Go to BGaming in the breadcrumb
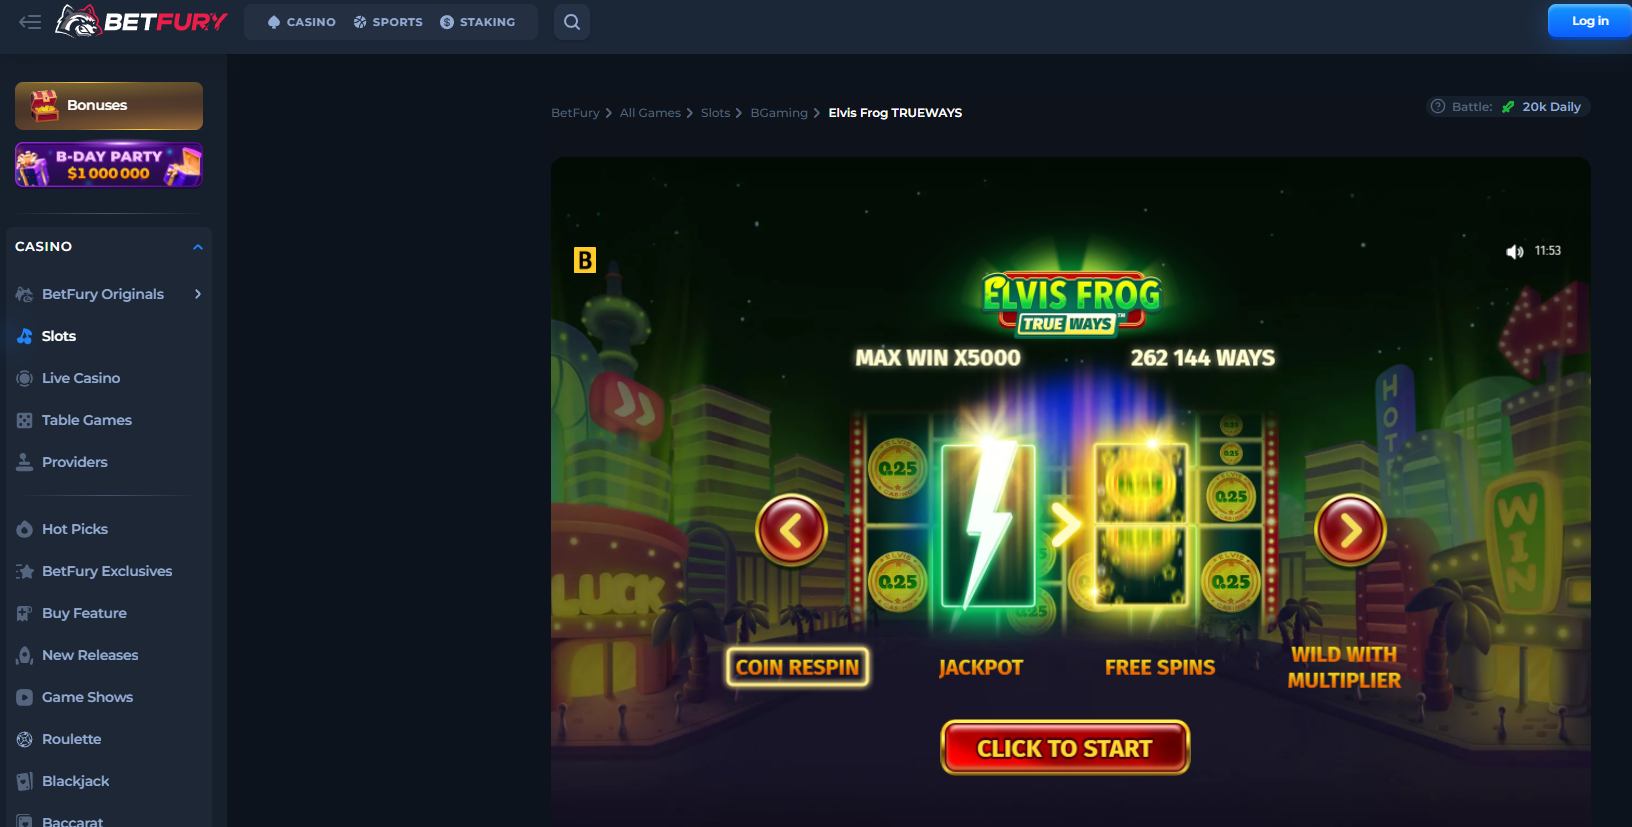 [x=779, y=113]
